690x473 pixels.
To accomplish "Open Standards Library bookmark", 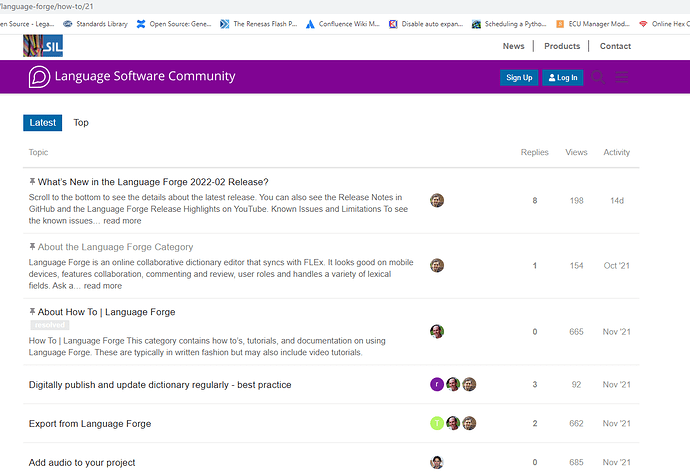I will tap(95, 24).
